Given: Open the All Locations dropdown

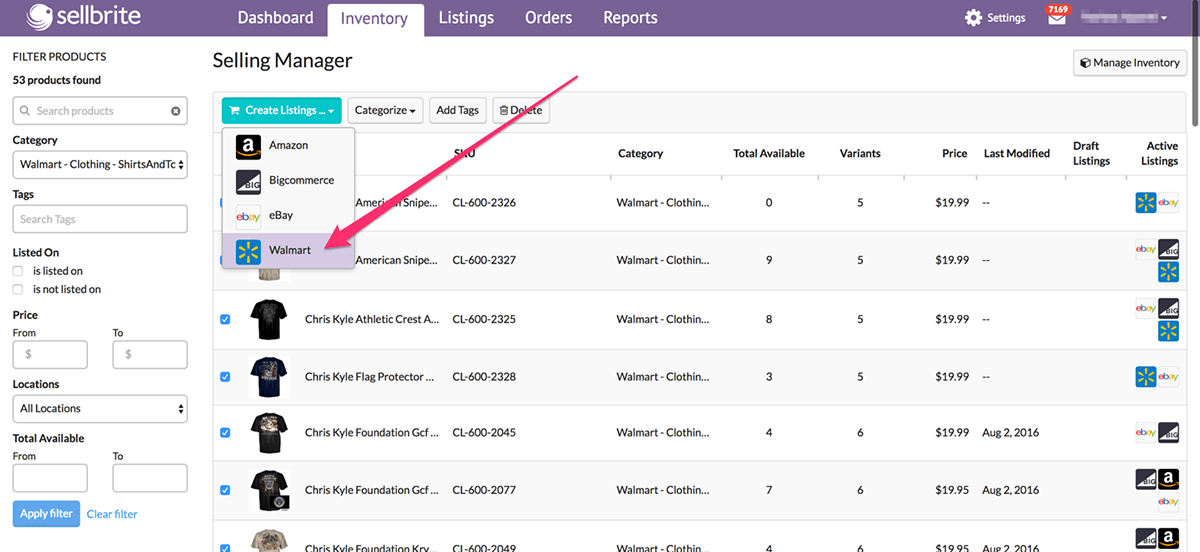Looking at the screenshot, I should point(100,408).
